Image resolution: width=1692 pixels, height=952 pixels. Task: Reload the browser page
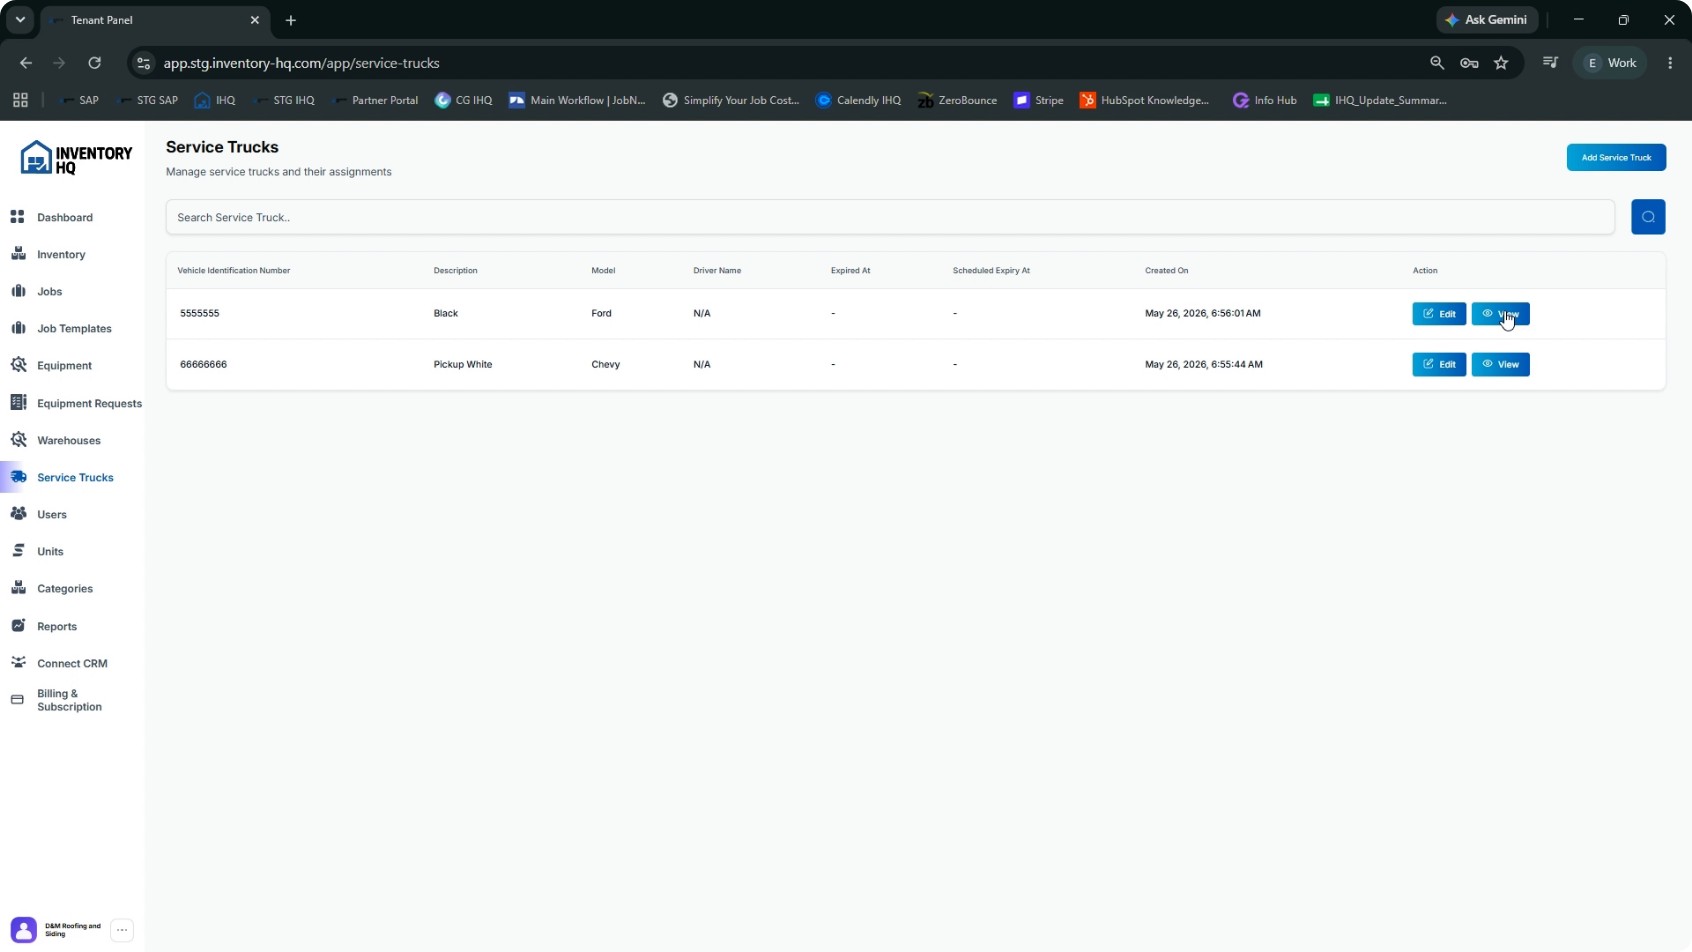[x=94, y=63]
